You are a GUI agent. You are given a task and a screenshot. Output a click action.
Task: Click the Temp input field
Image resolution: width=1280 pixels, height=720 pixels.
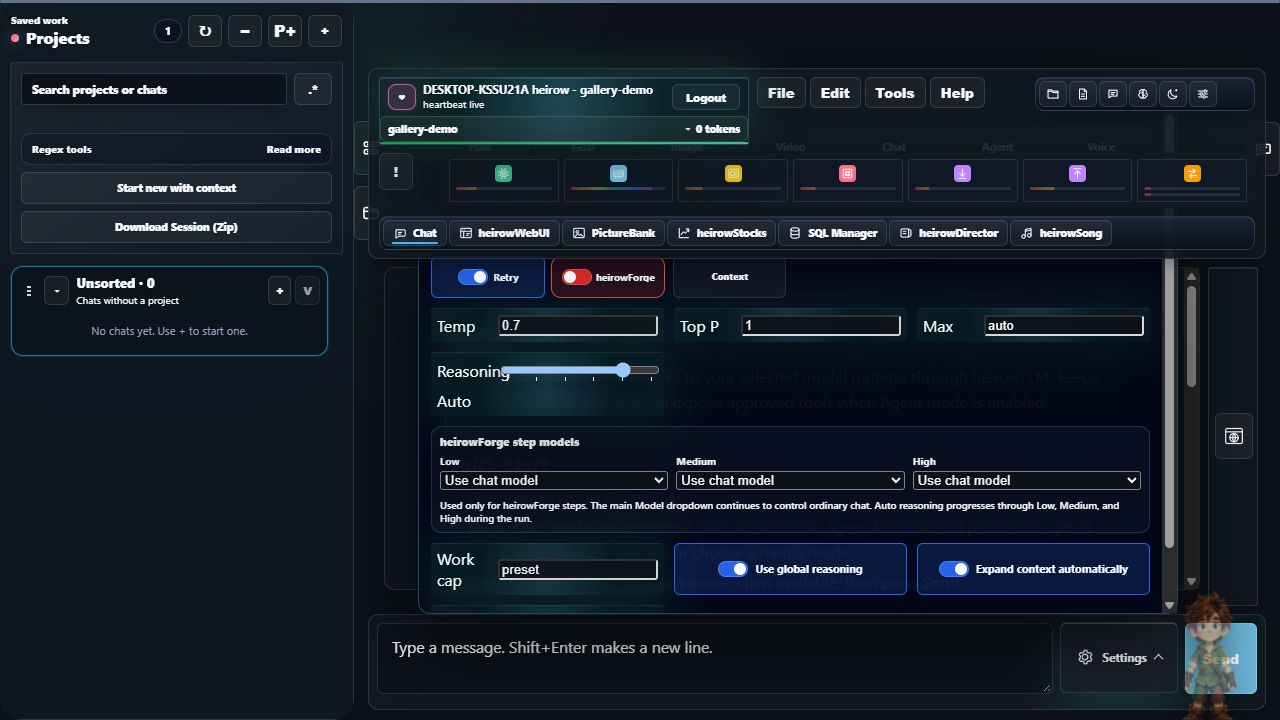coord(578,325)
